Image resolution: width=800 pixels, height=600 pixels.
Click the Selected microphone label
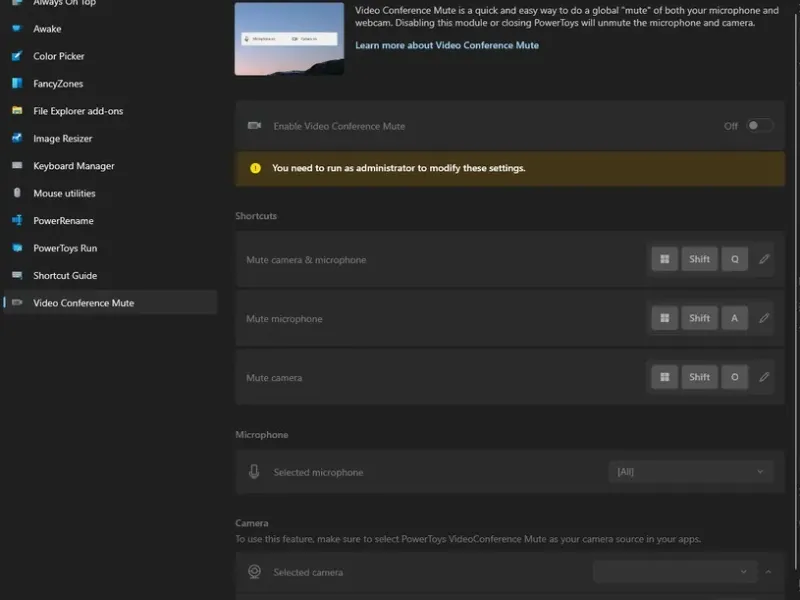click(318, 472)
